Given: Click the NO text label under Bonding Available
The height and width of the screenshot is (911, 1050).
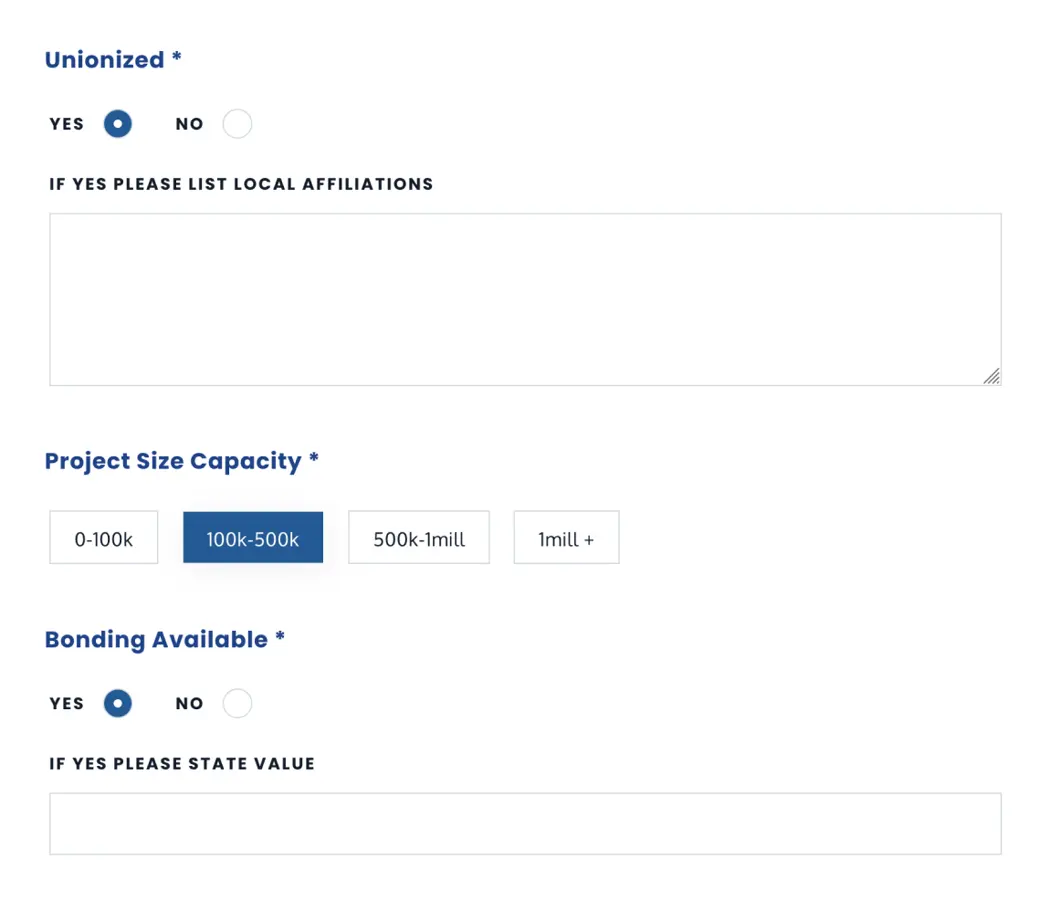Looking at the screenshot, I should 189,703.
